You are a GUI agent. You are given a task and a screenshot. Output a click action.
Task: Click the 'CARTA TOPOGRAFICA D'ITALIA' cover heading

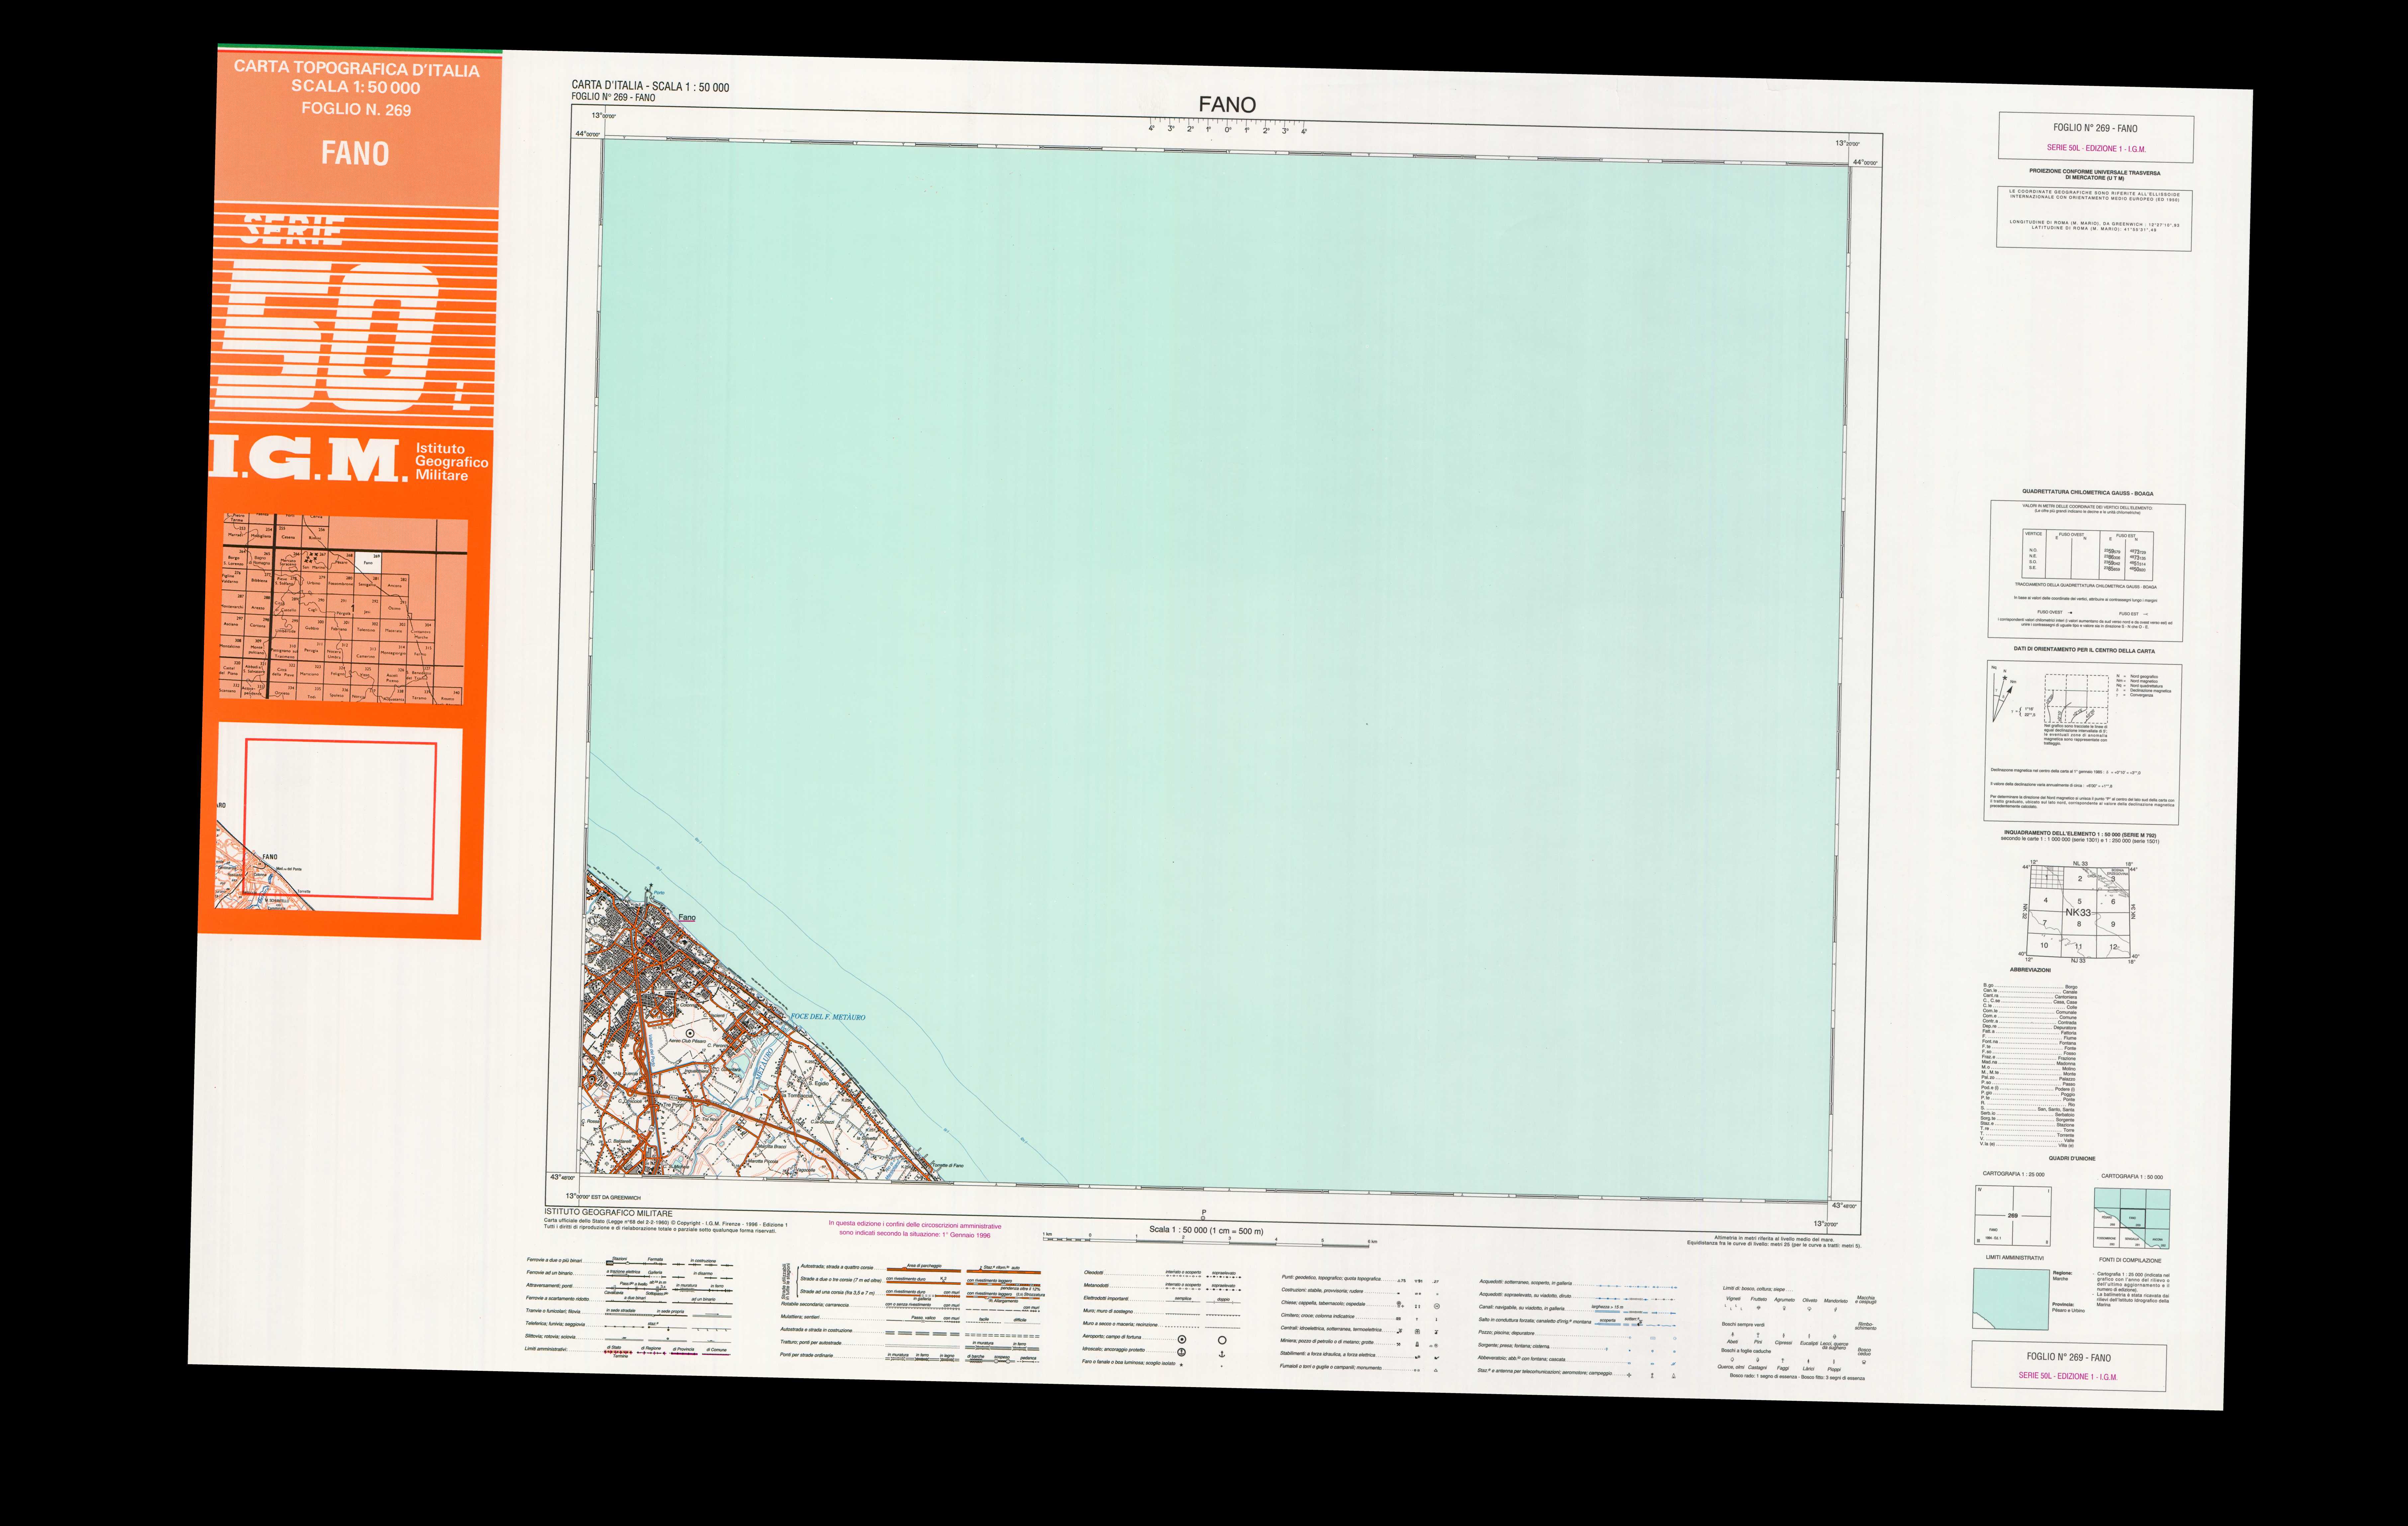(357, 69)
